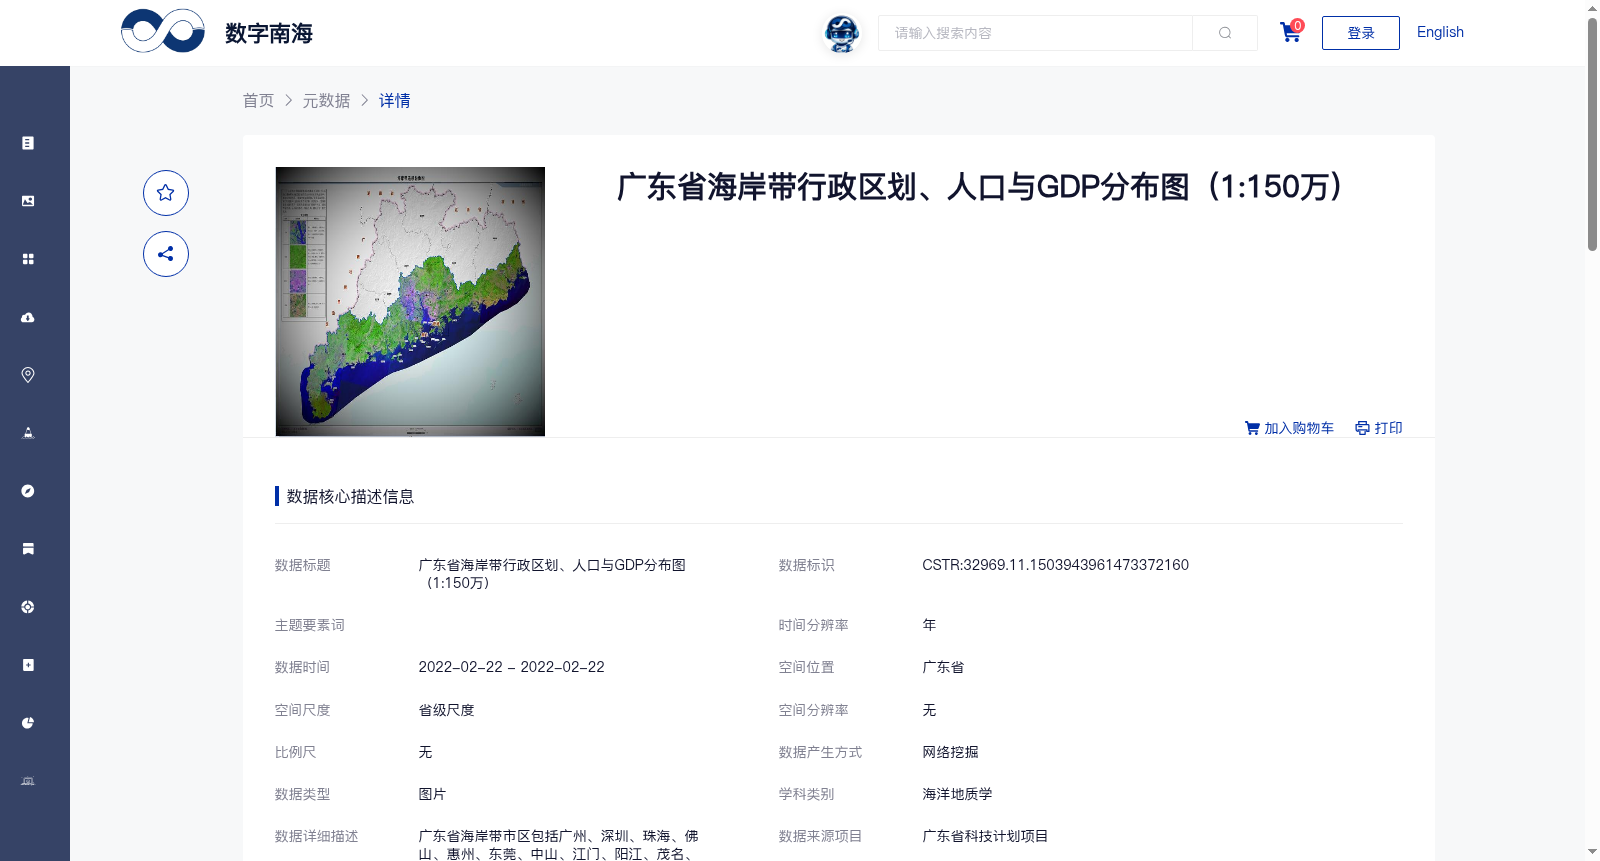Share this dataset with the share icon
The width and height of the screenshot is (1600, 861).
166,254
